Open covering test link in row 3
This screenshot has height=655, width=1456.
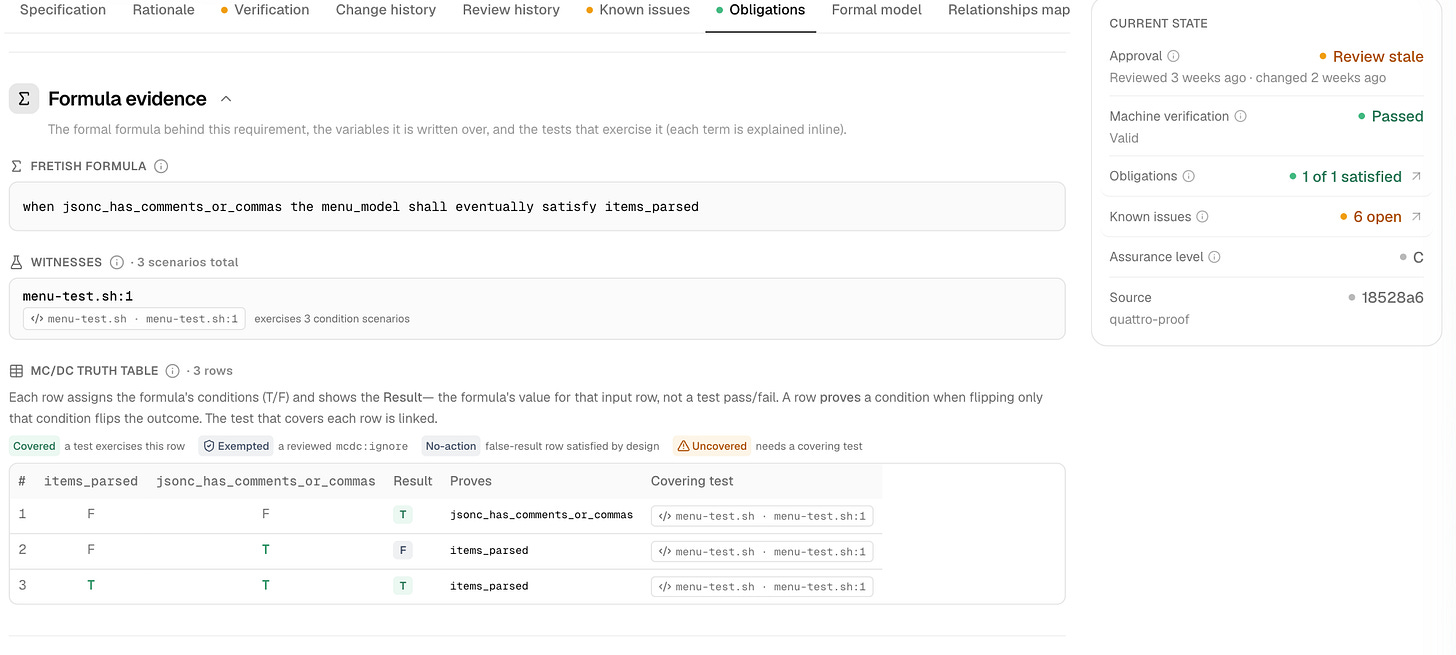click(x=762, y=586)
